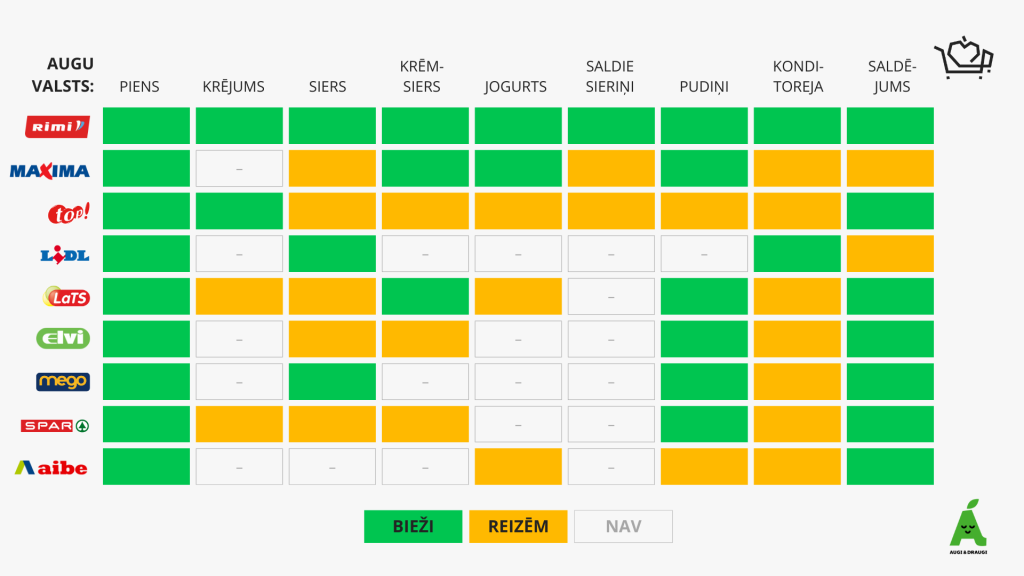This screenshot has width=1024, height=576.
Task: Click the SPAR store logo
Action: coord(55,425)
